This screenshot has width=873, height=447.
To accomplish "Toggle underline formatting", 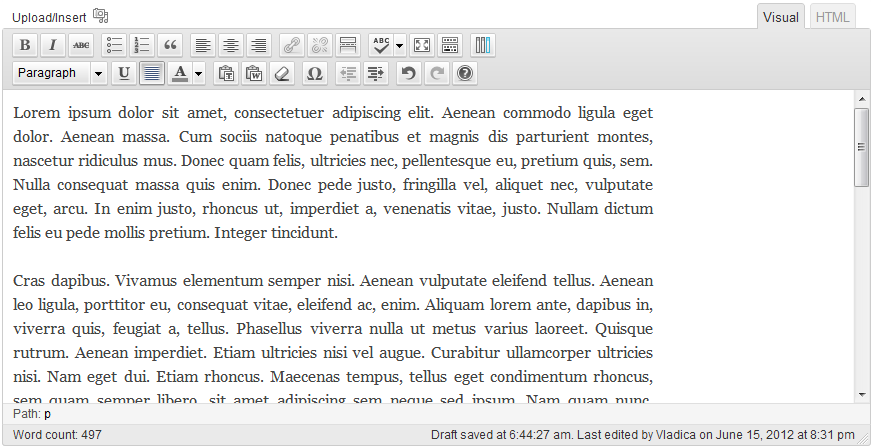I will click(x=124, y=73).
